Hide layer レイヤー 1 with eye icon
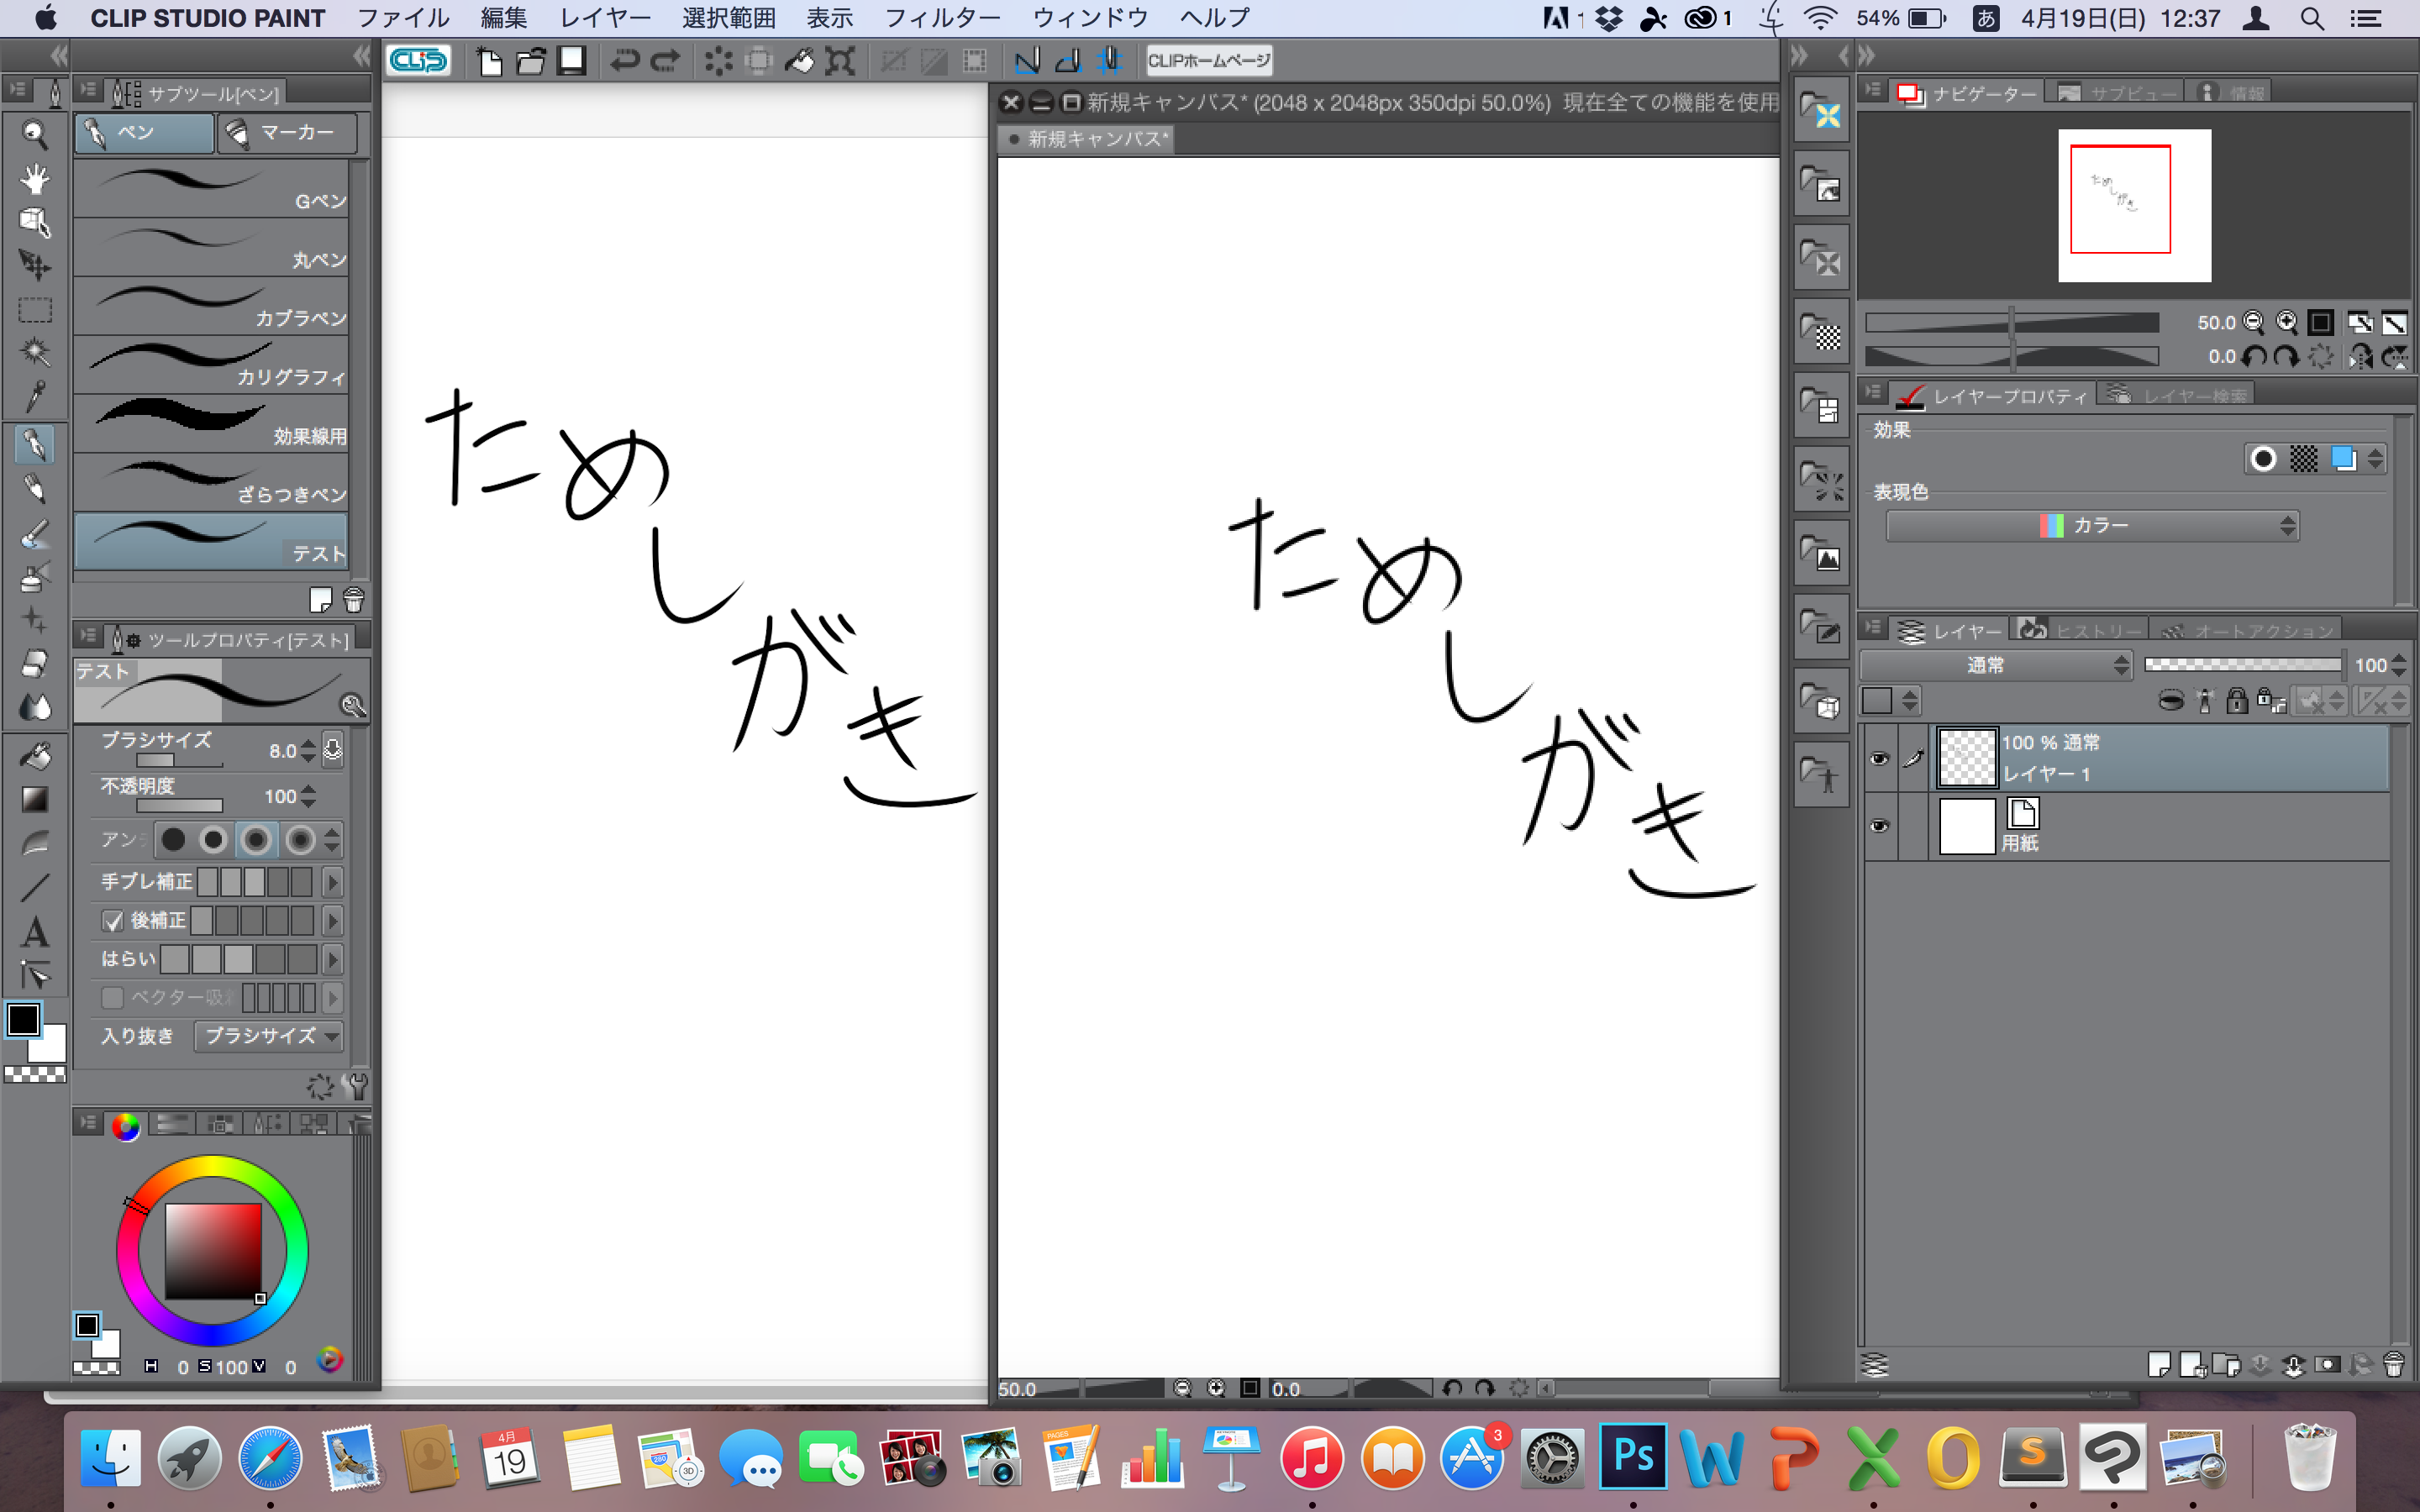Viewport: 2420px width, 1512px height. coord(1879,758)
